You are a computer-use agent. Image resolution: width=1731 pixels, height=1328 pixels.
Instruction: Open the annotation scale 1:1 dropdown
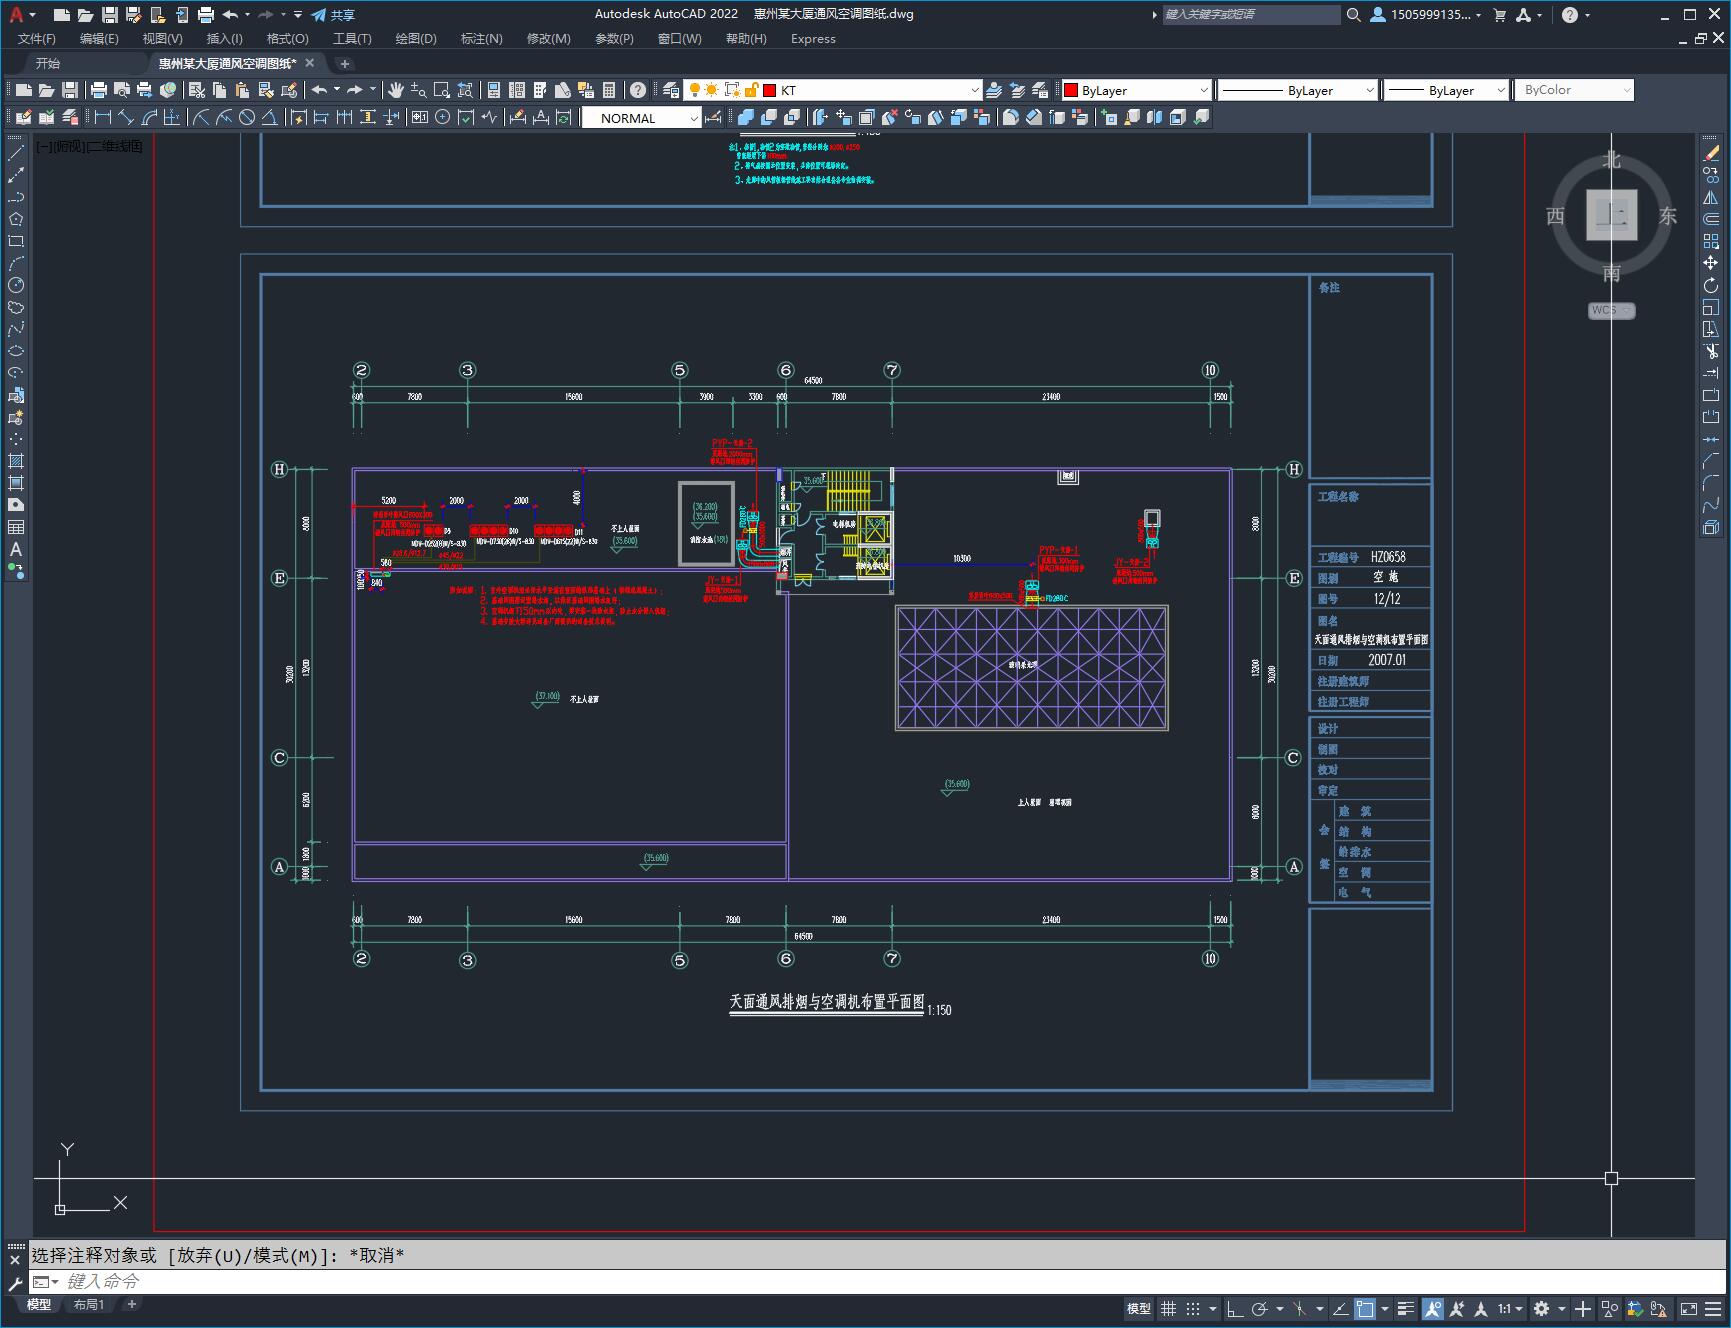(1510, 1308)
